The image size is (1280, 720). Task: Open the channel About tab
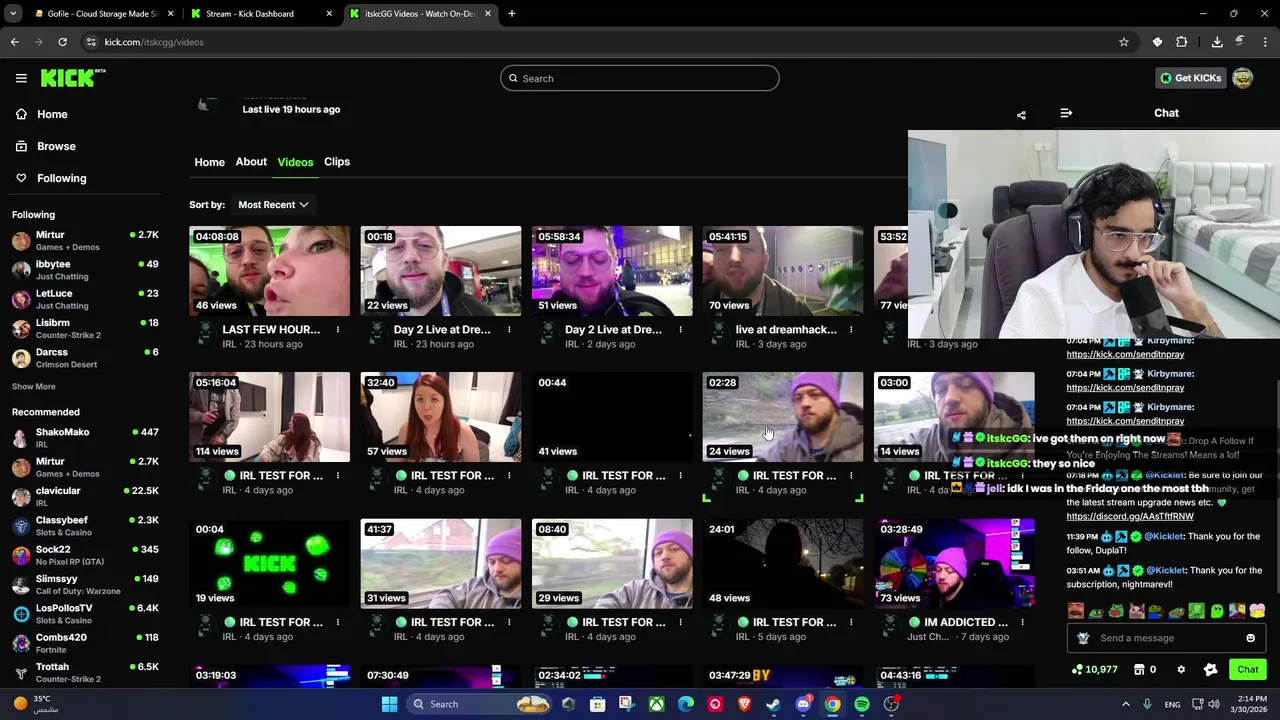point(251,162)
